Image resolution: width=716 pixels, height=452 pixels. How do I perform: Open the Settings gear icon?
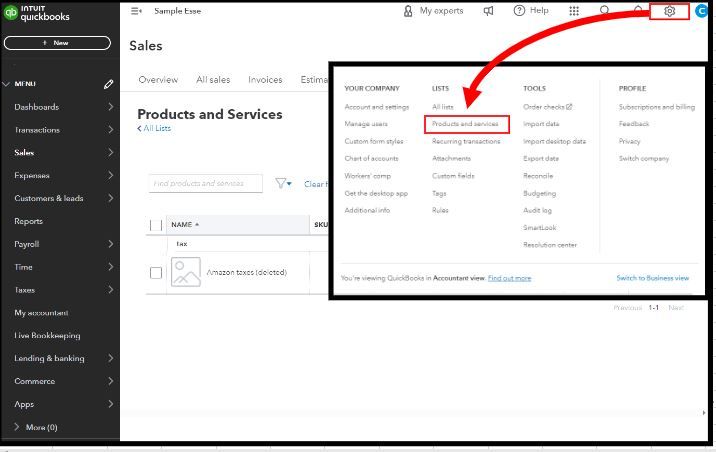(669, 11)
